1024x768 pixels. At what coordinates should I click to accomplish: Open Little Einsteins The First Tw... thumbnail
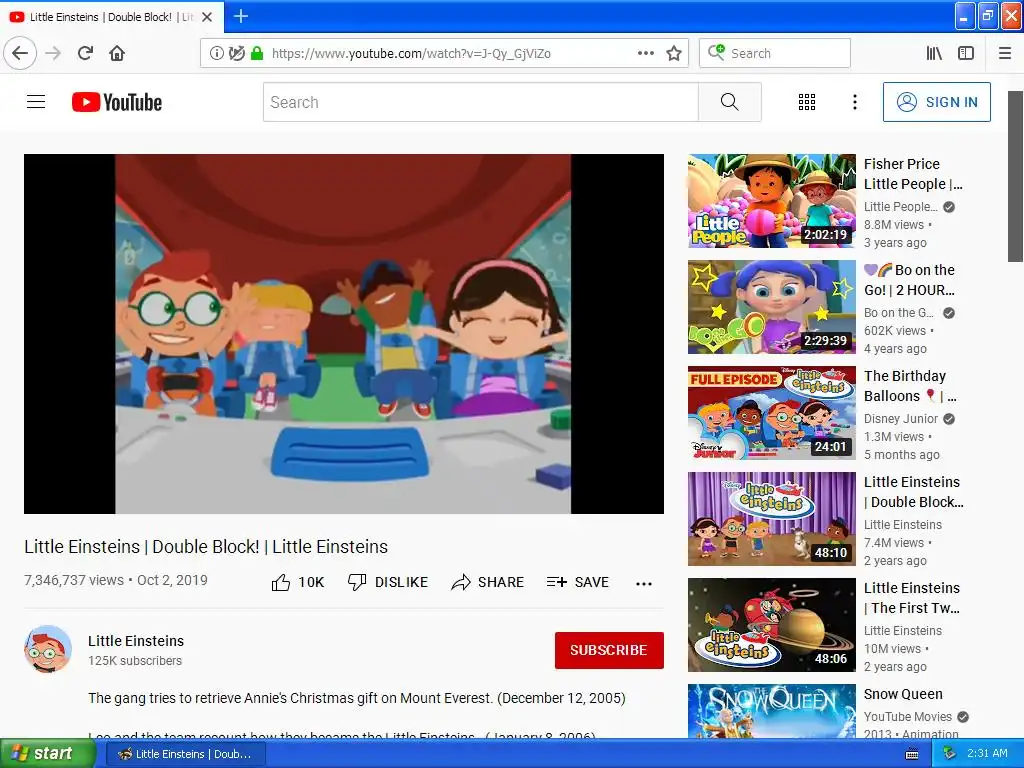coord(771,624)
